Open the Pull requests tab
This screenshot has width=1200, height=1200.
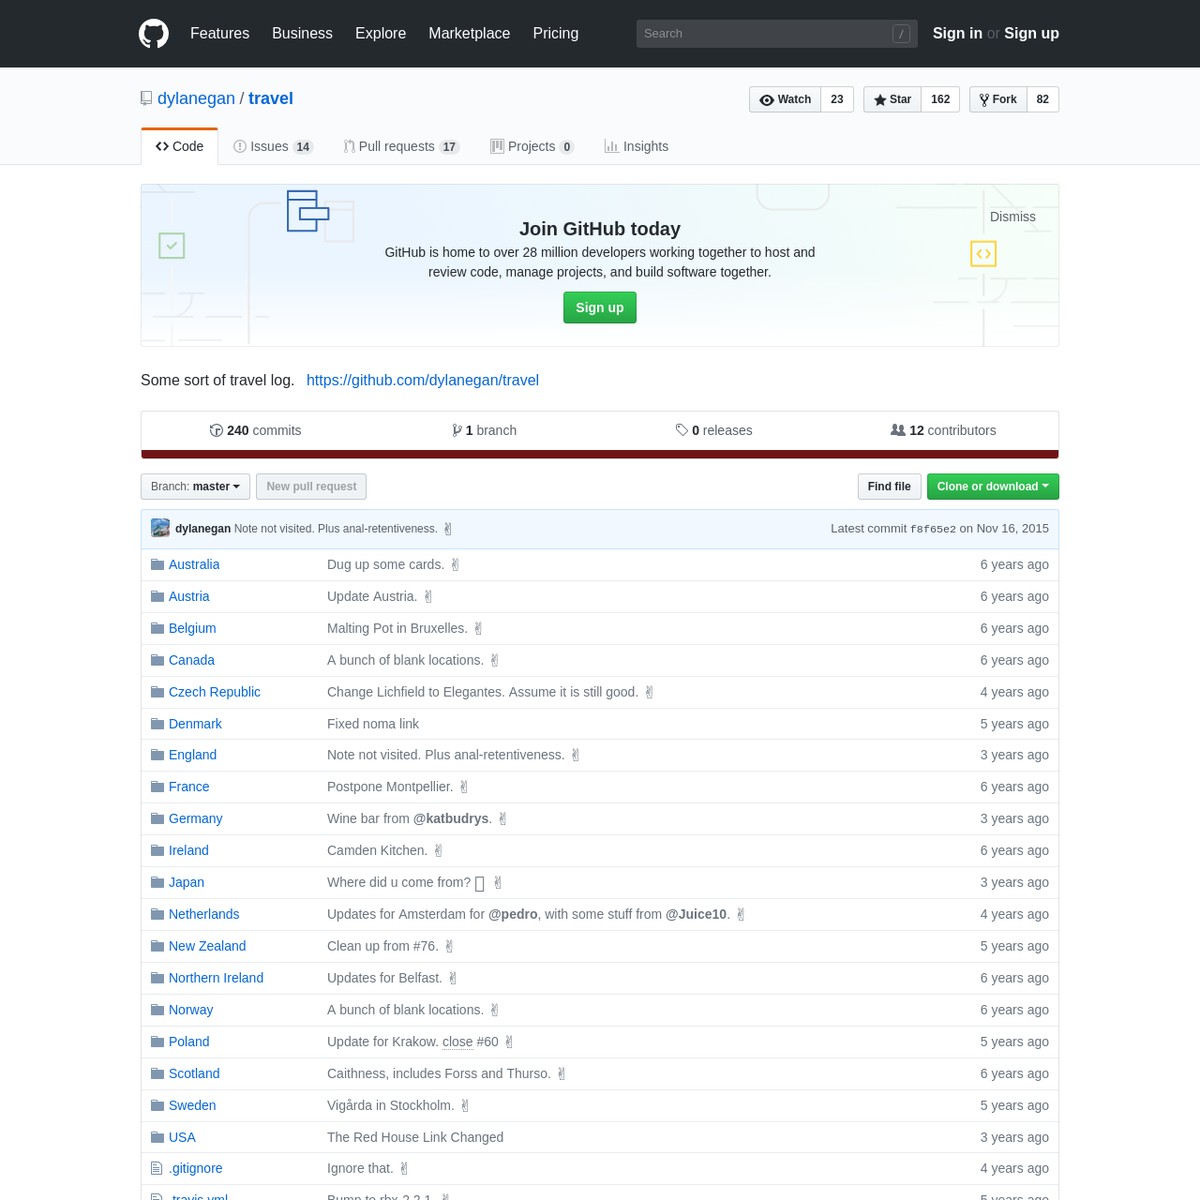click(401, 146)
